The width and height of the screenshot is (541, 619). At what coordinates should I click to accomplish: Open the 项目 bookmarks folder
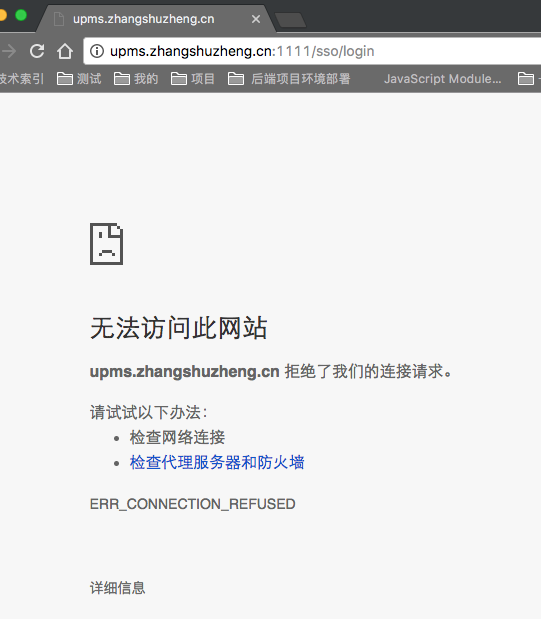tap(193, 79)
